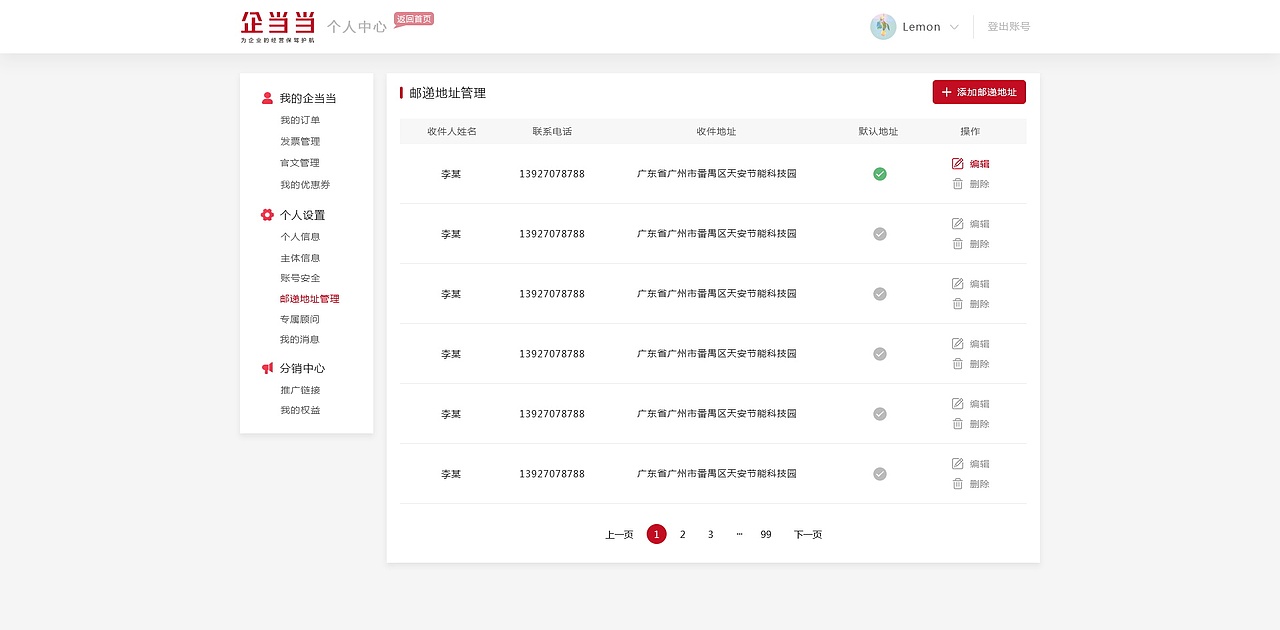Set the second address as default via gray checkmark
Screen dimensions: 1280x630
pyautogui.click(x=879, y=233)
